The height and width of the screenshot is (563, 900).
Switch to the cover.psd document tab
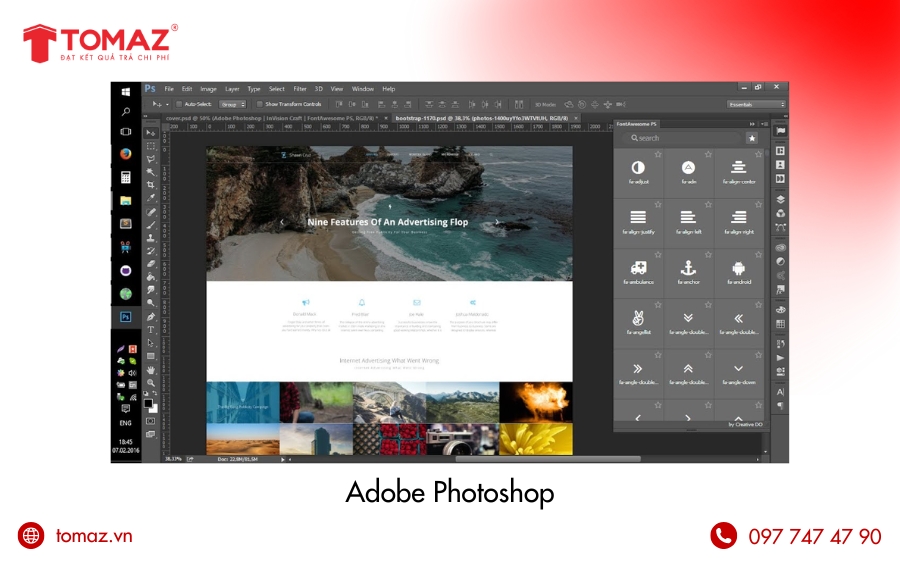(200, 118)
